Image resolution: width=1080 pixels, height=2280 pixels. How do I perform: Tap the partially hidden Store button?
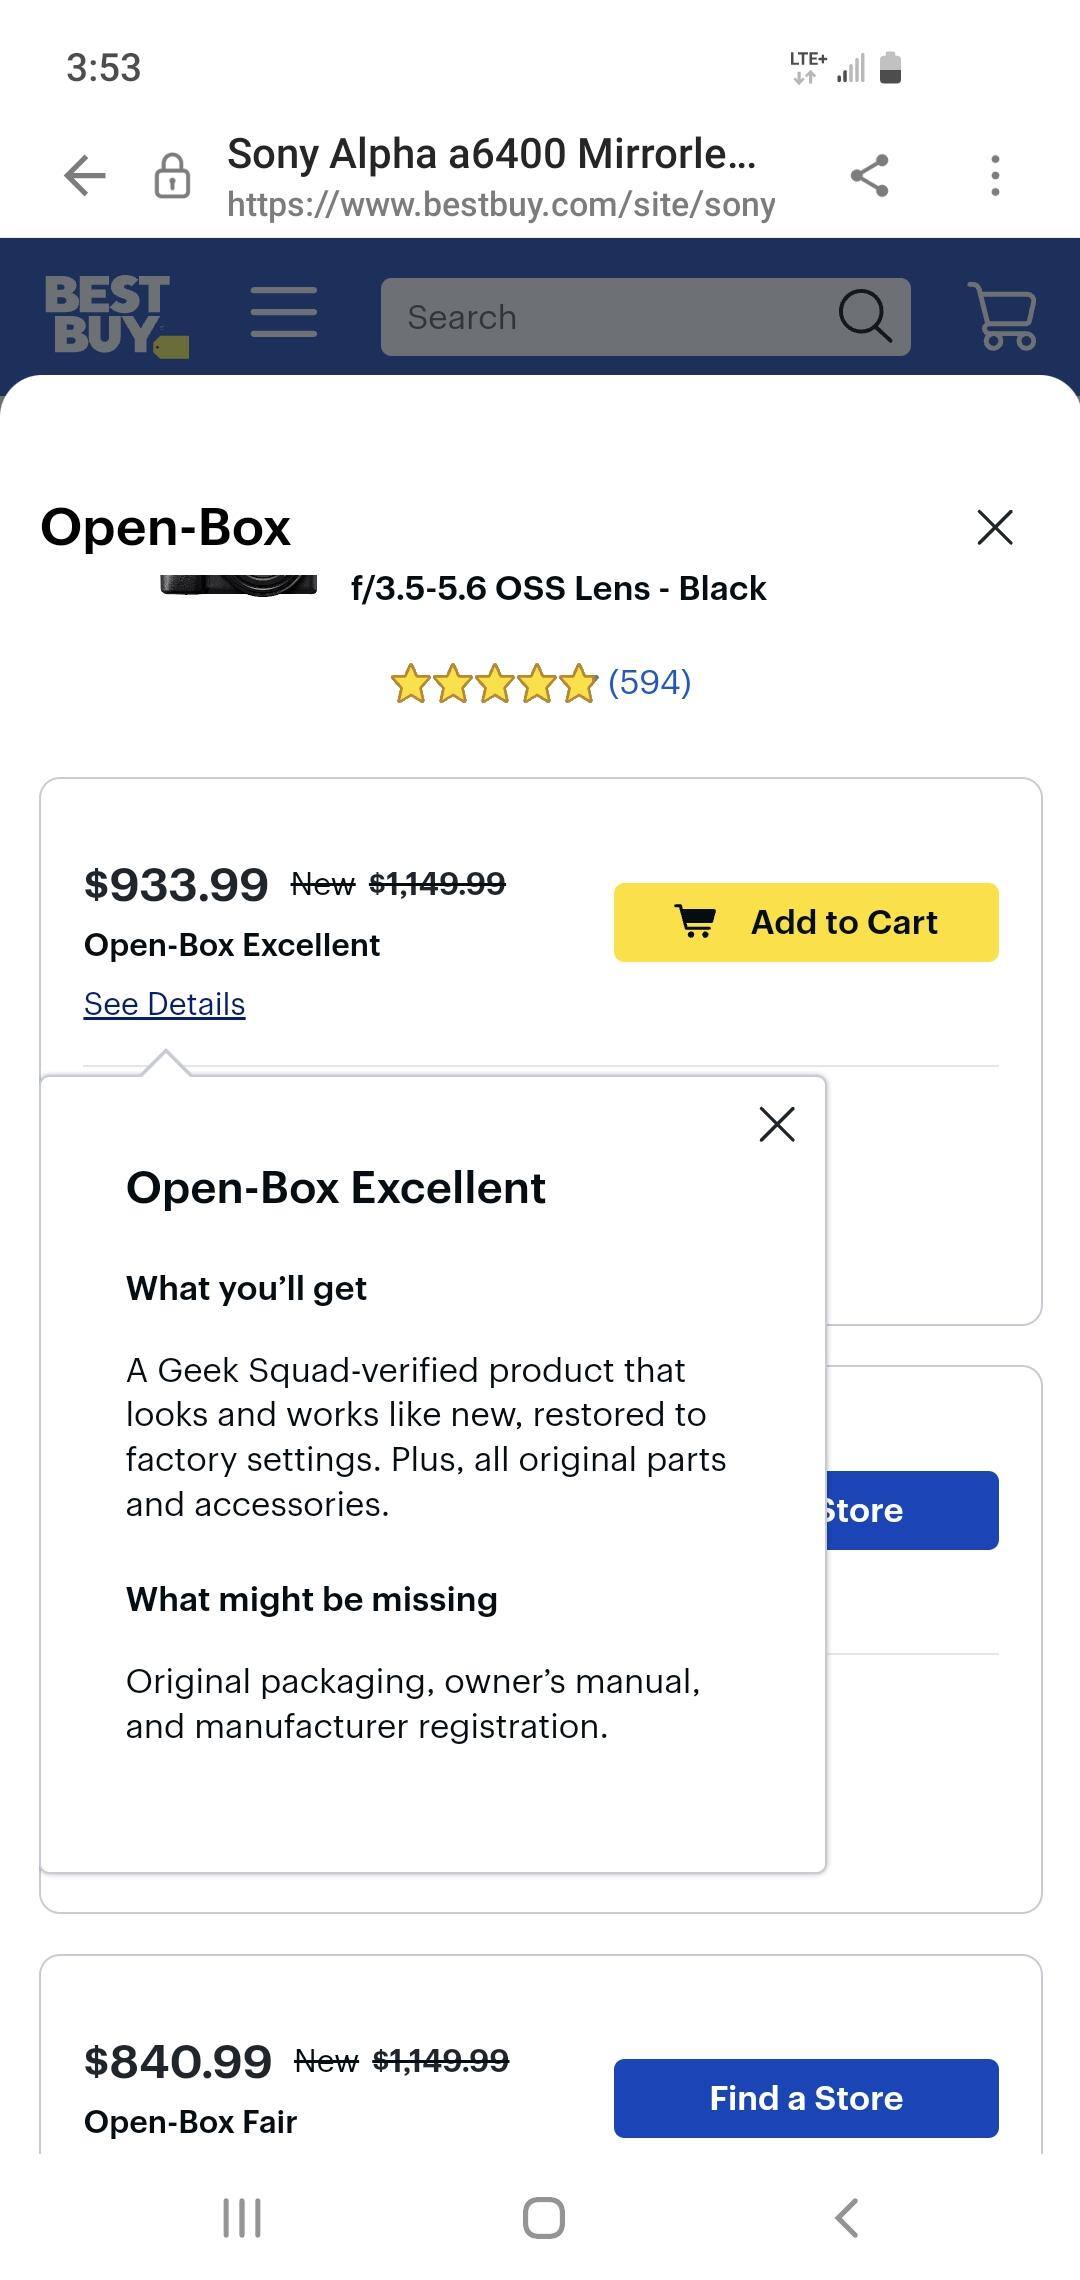911,1510
